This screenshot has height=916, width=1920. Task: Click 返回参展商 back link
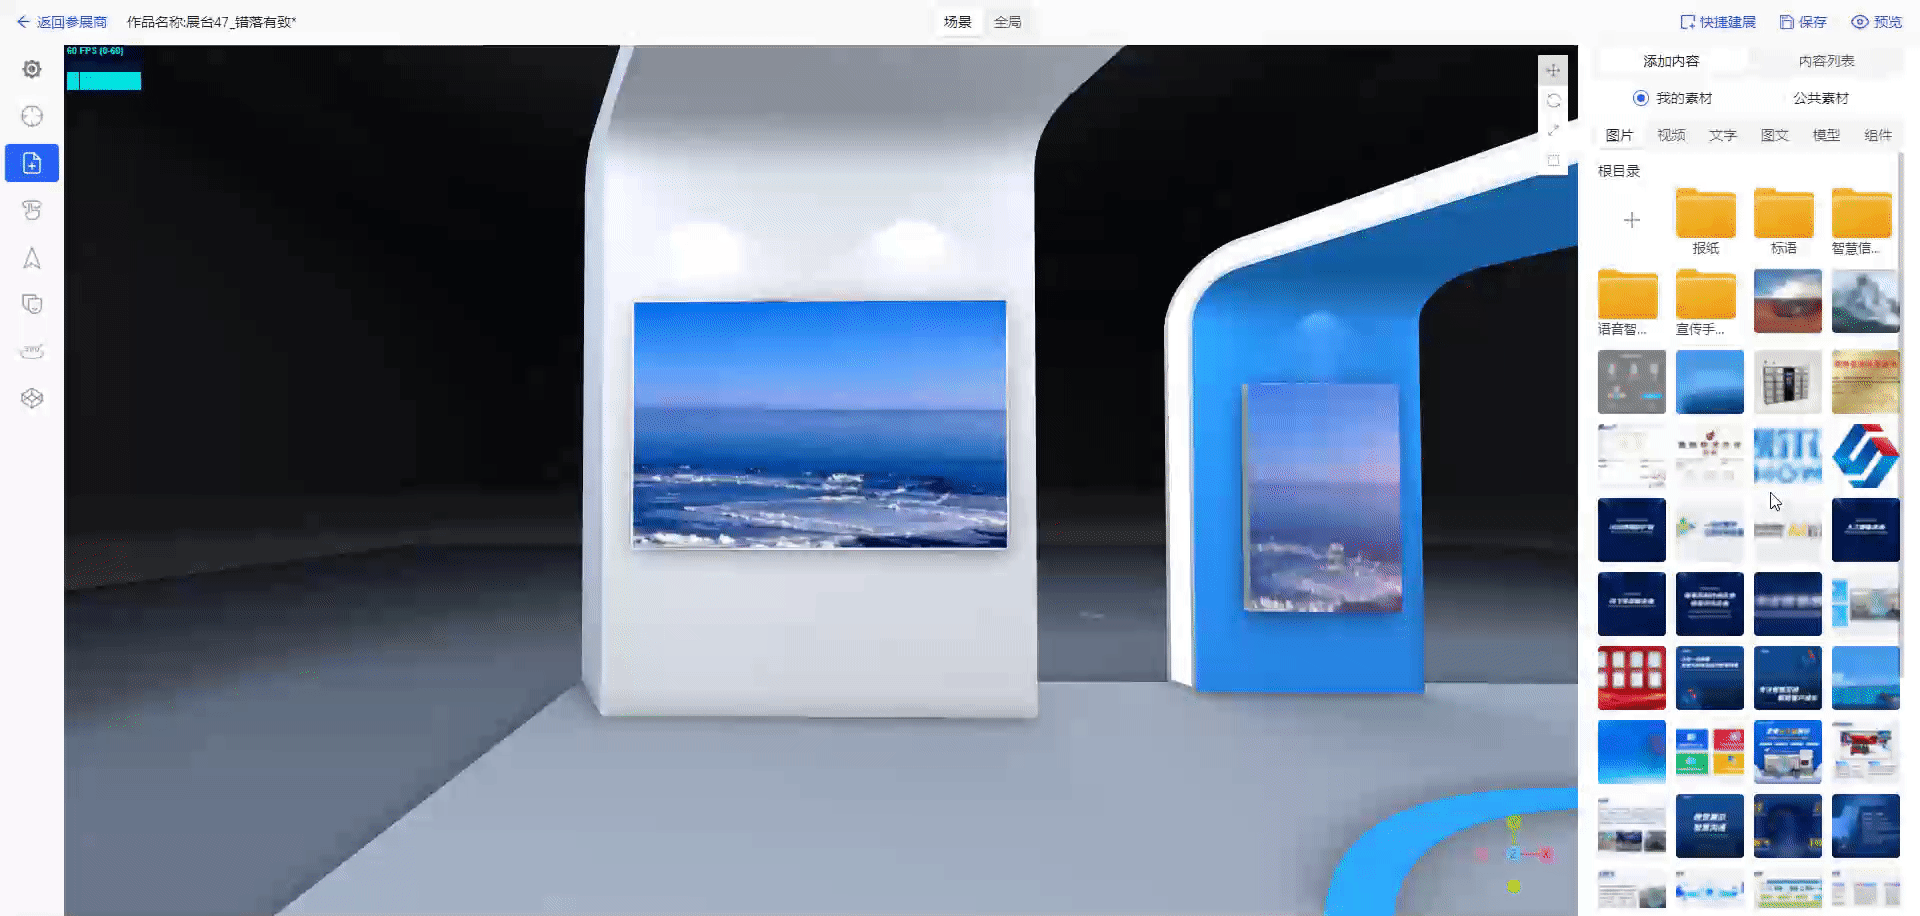[62, 22]
